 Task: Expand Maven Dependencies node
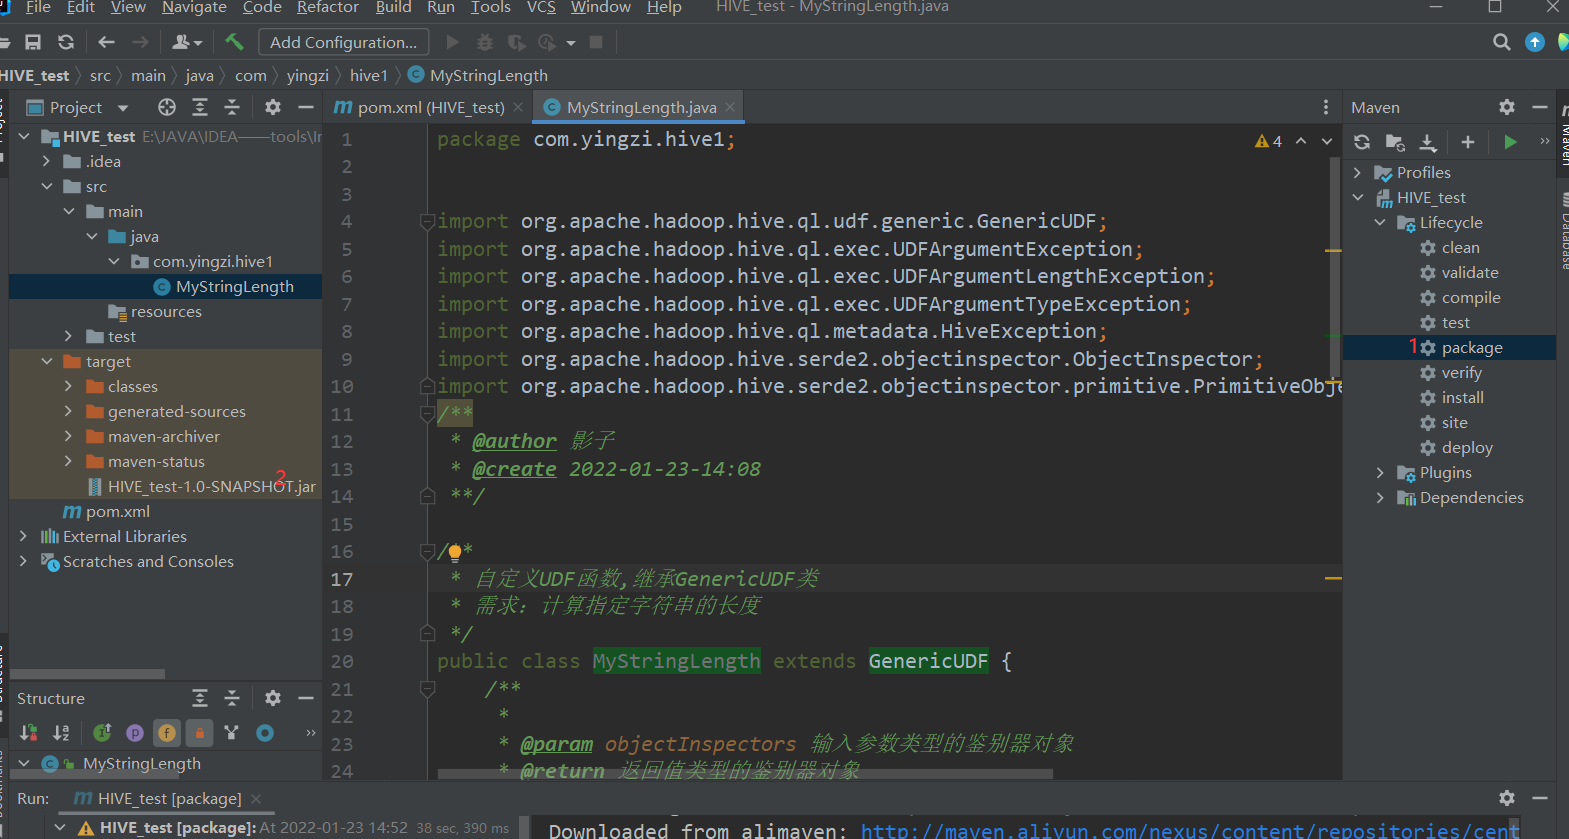(x=1380, y=497)
